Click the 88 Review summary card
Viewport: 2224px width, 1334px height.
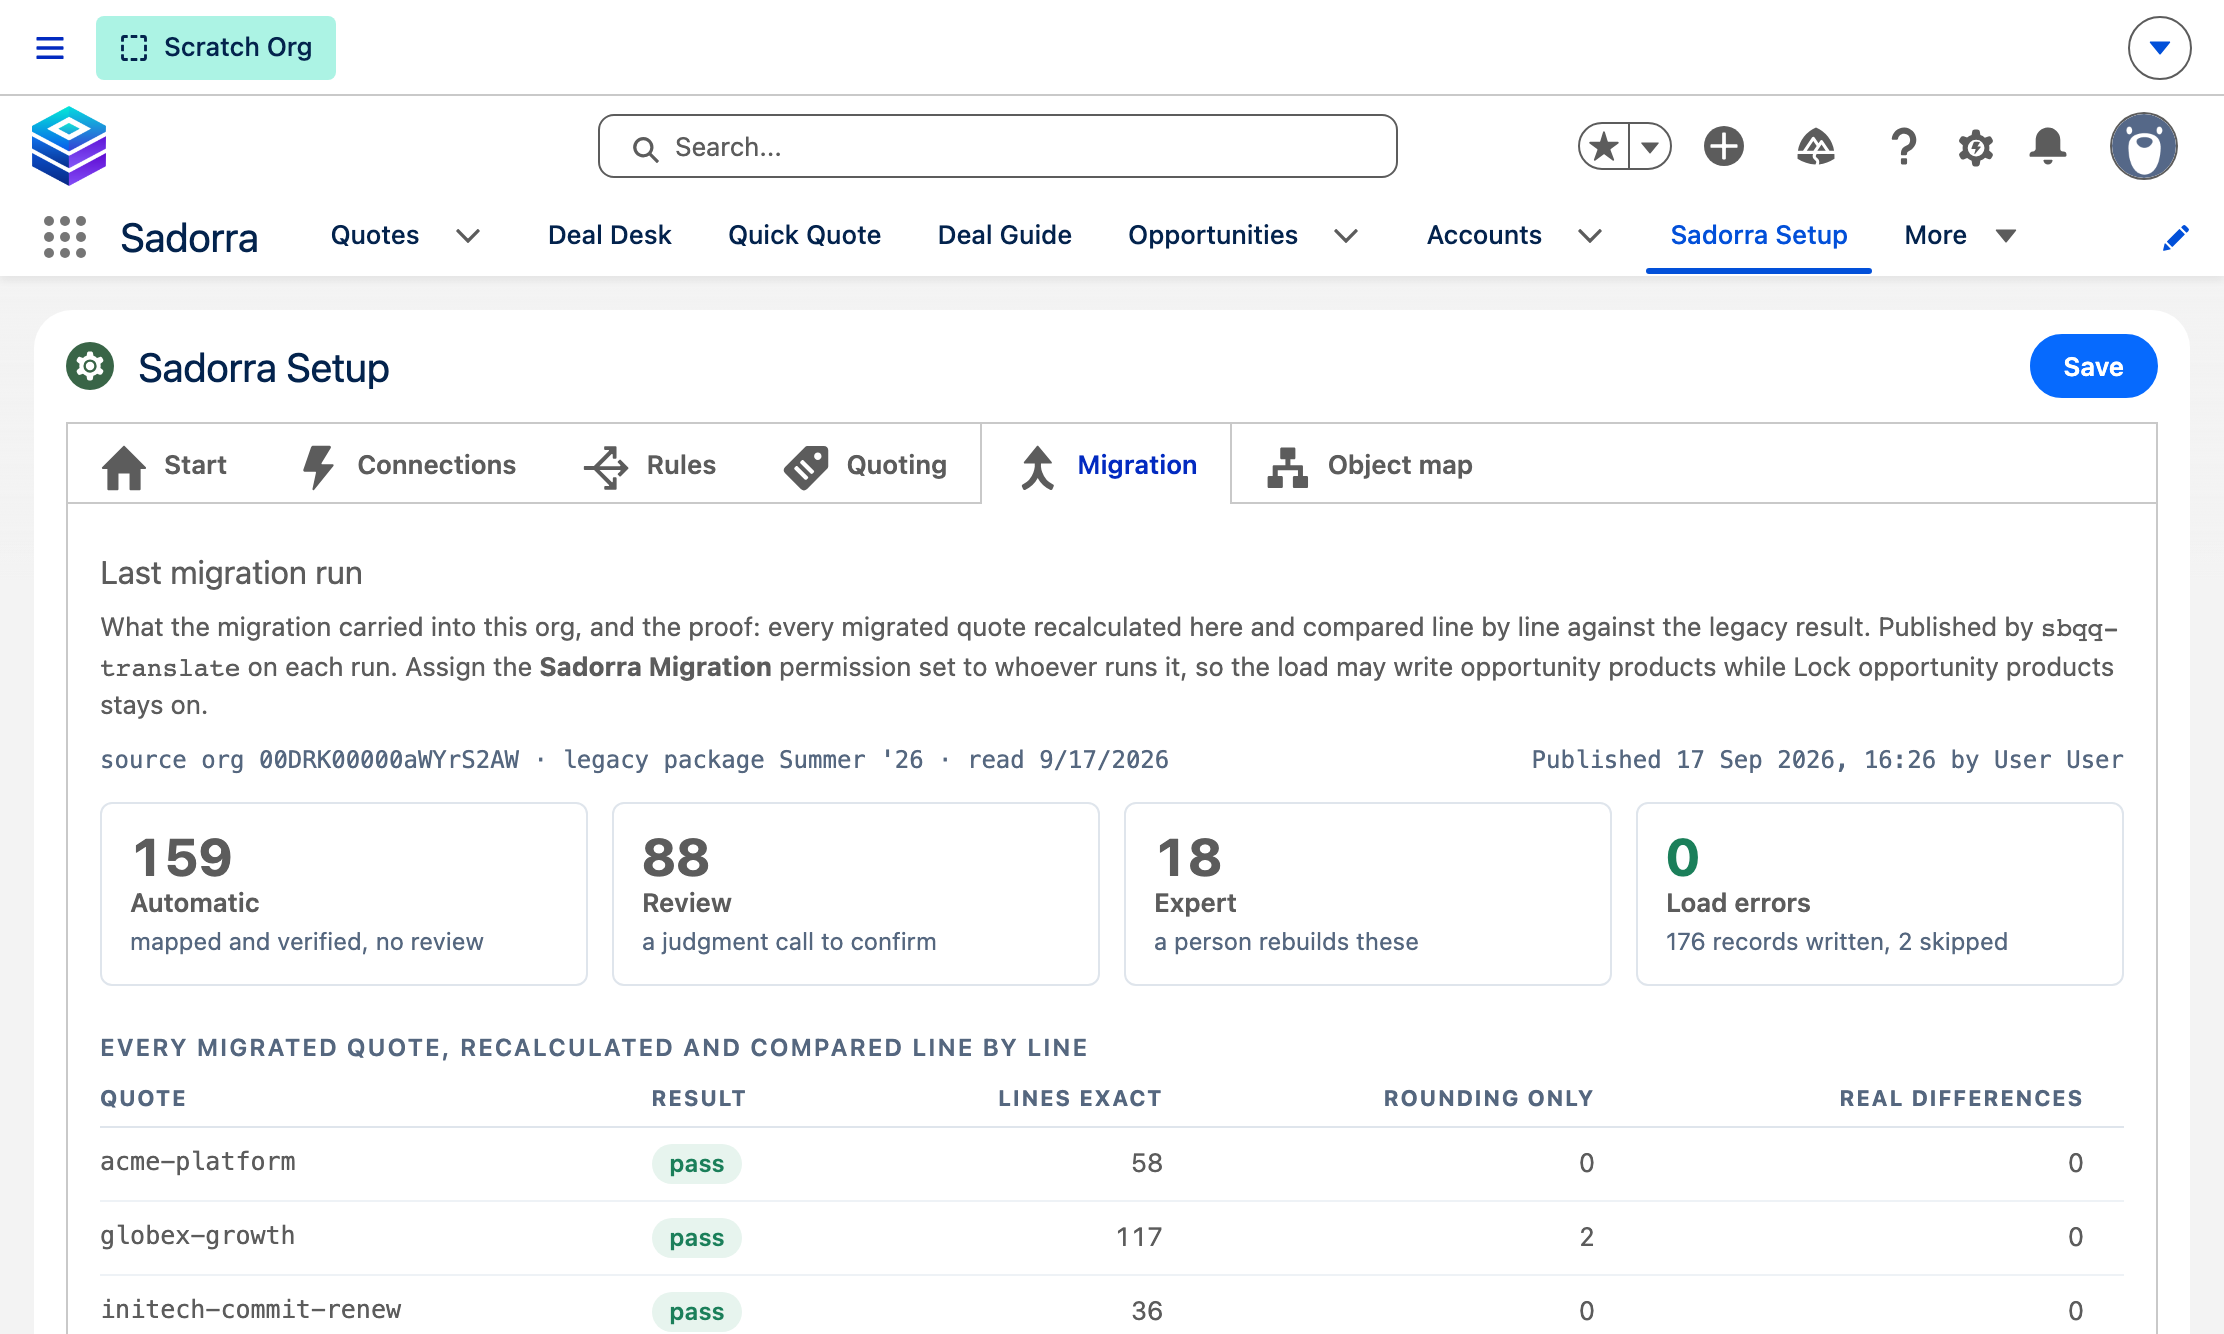click(856, 894)
